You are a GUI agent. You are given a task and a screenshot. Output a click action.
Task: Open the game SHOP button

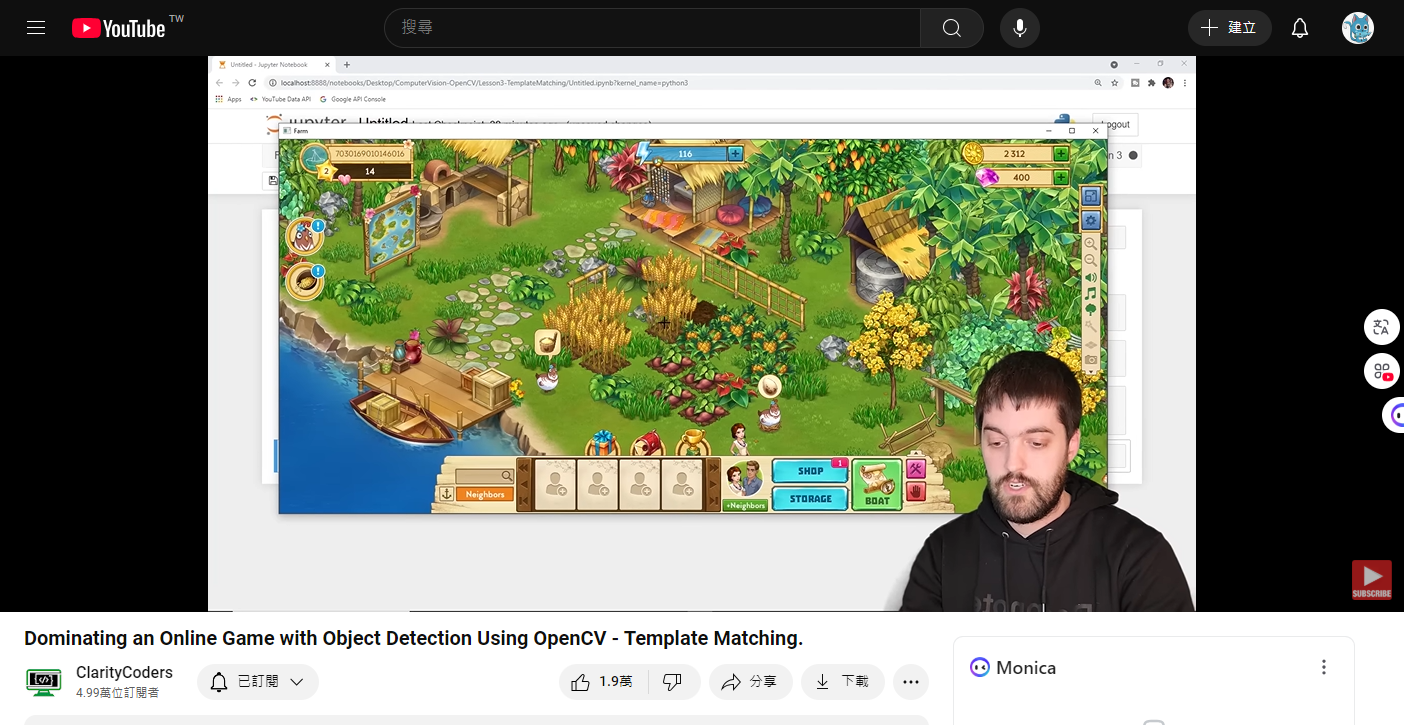[x=811, y=471]
